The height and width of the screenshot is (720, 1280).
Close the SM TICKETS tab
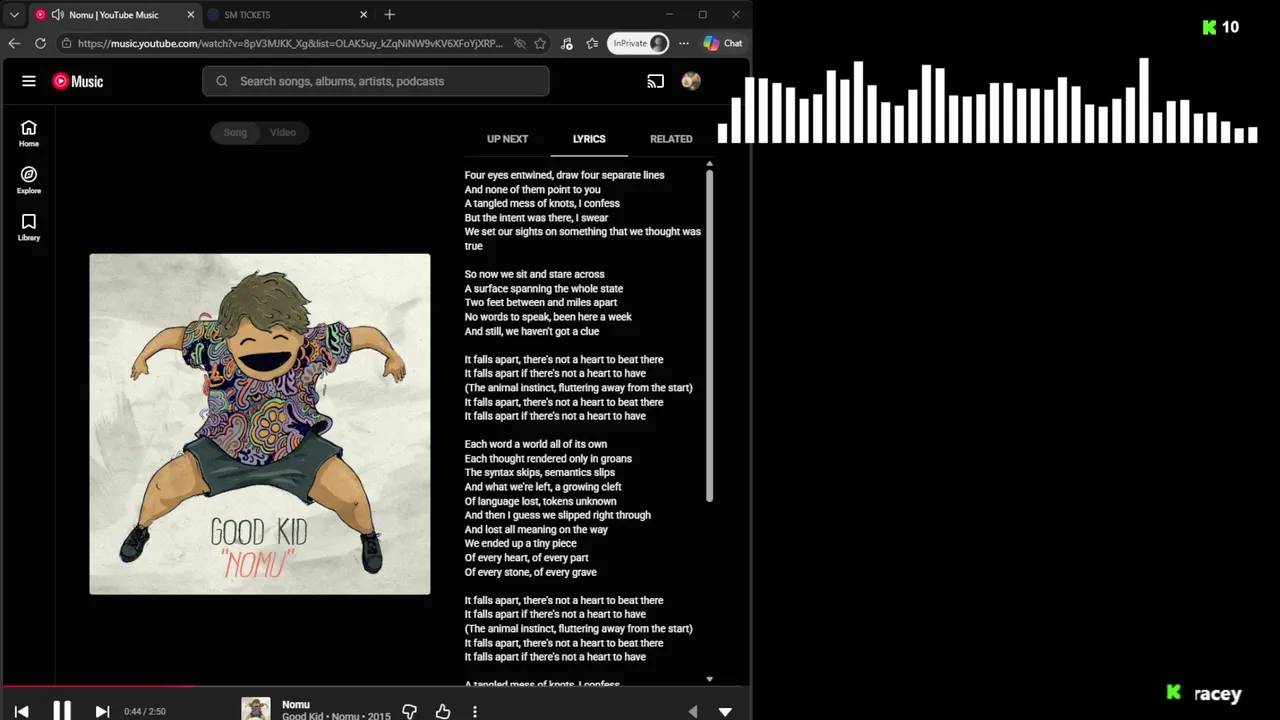pyautogui.click(x=364, y=15)
